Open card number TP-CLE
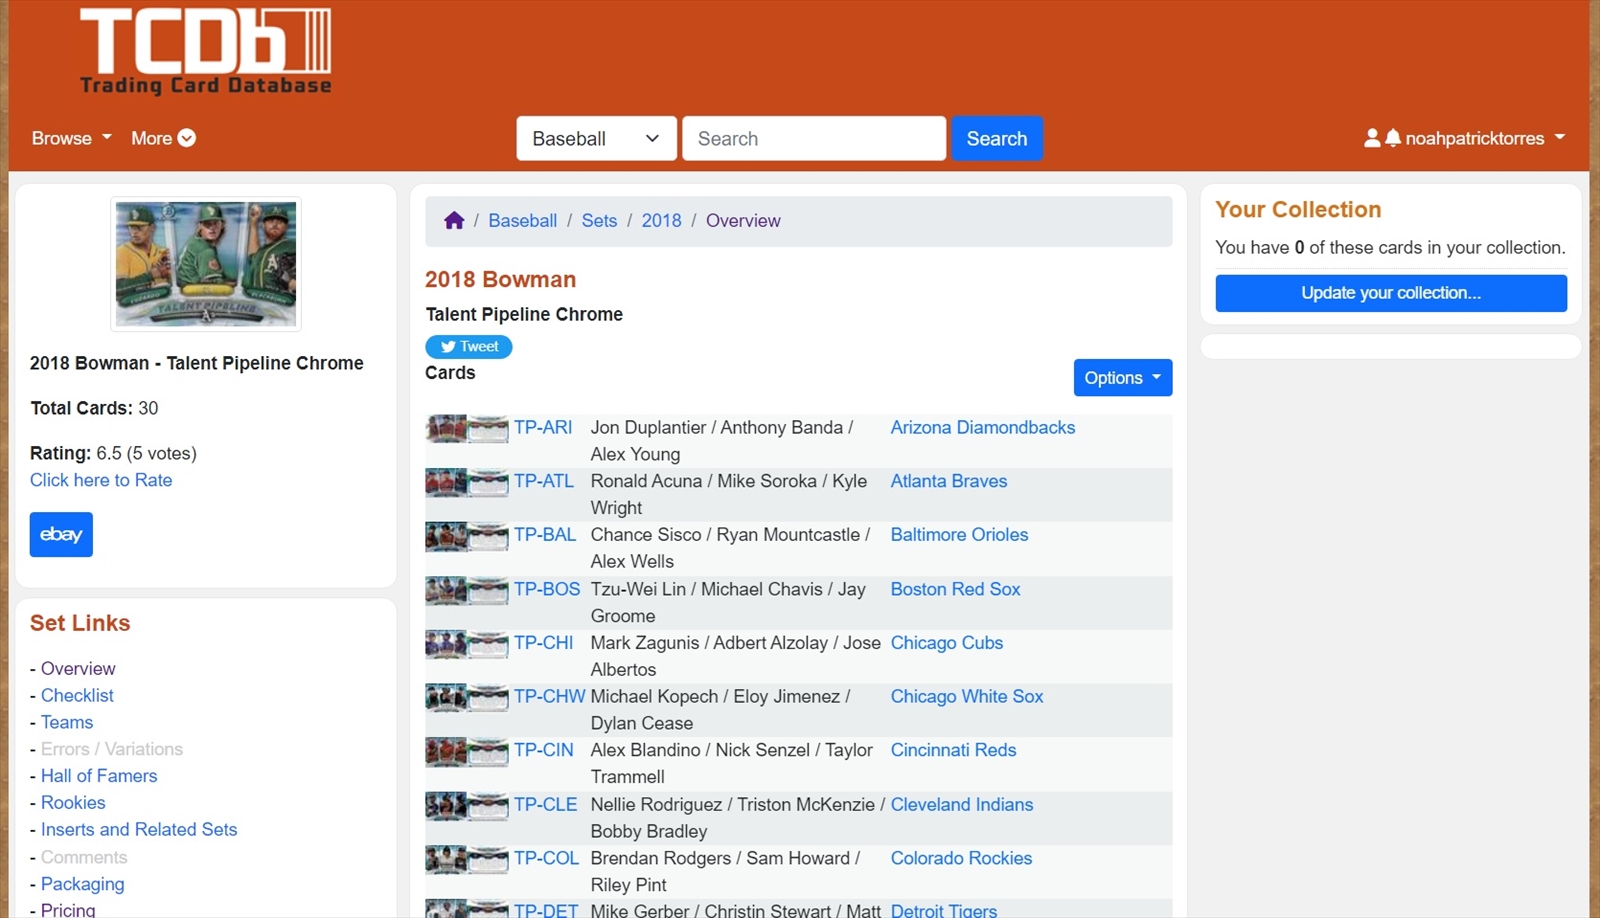The height and width of the screenshot is (918, 1600). [x=546, y=804]
